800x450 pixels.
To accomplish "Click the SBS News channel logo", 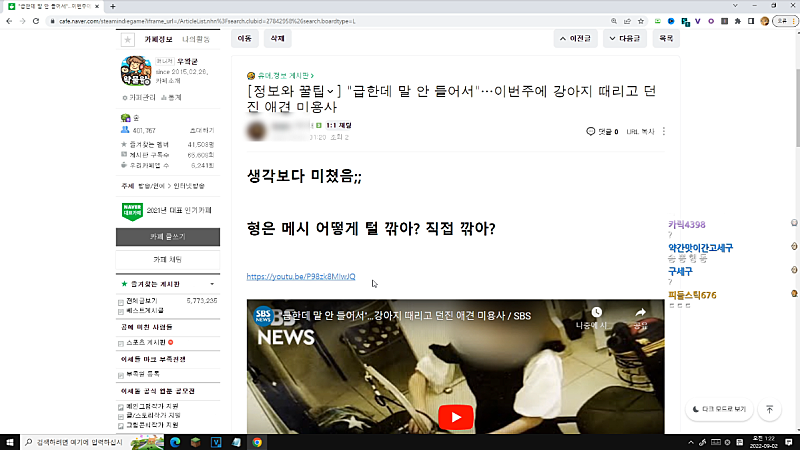I will click(x=263, y=316).
